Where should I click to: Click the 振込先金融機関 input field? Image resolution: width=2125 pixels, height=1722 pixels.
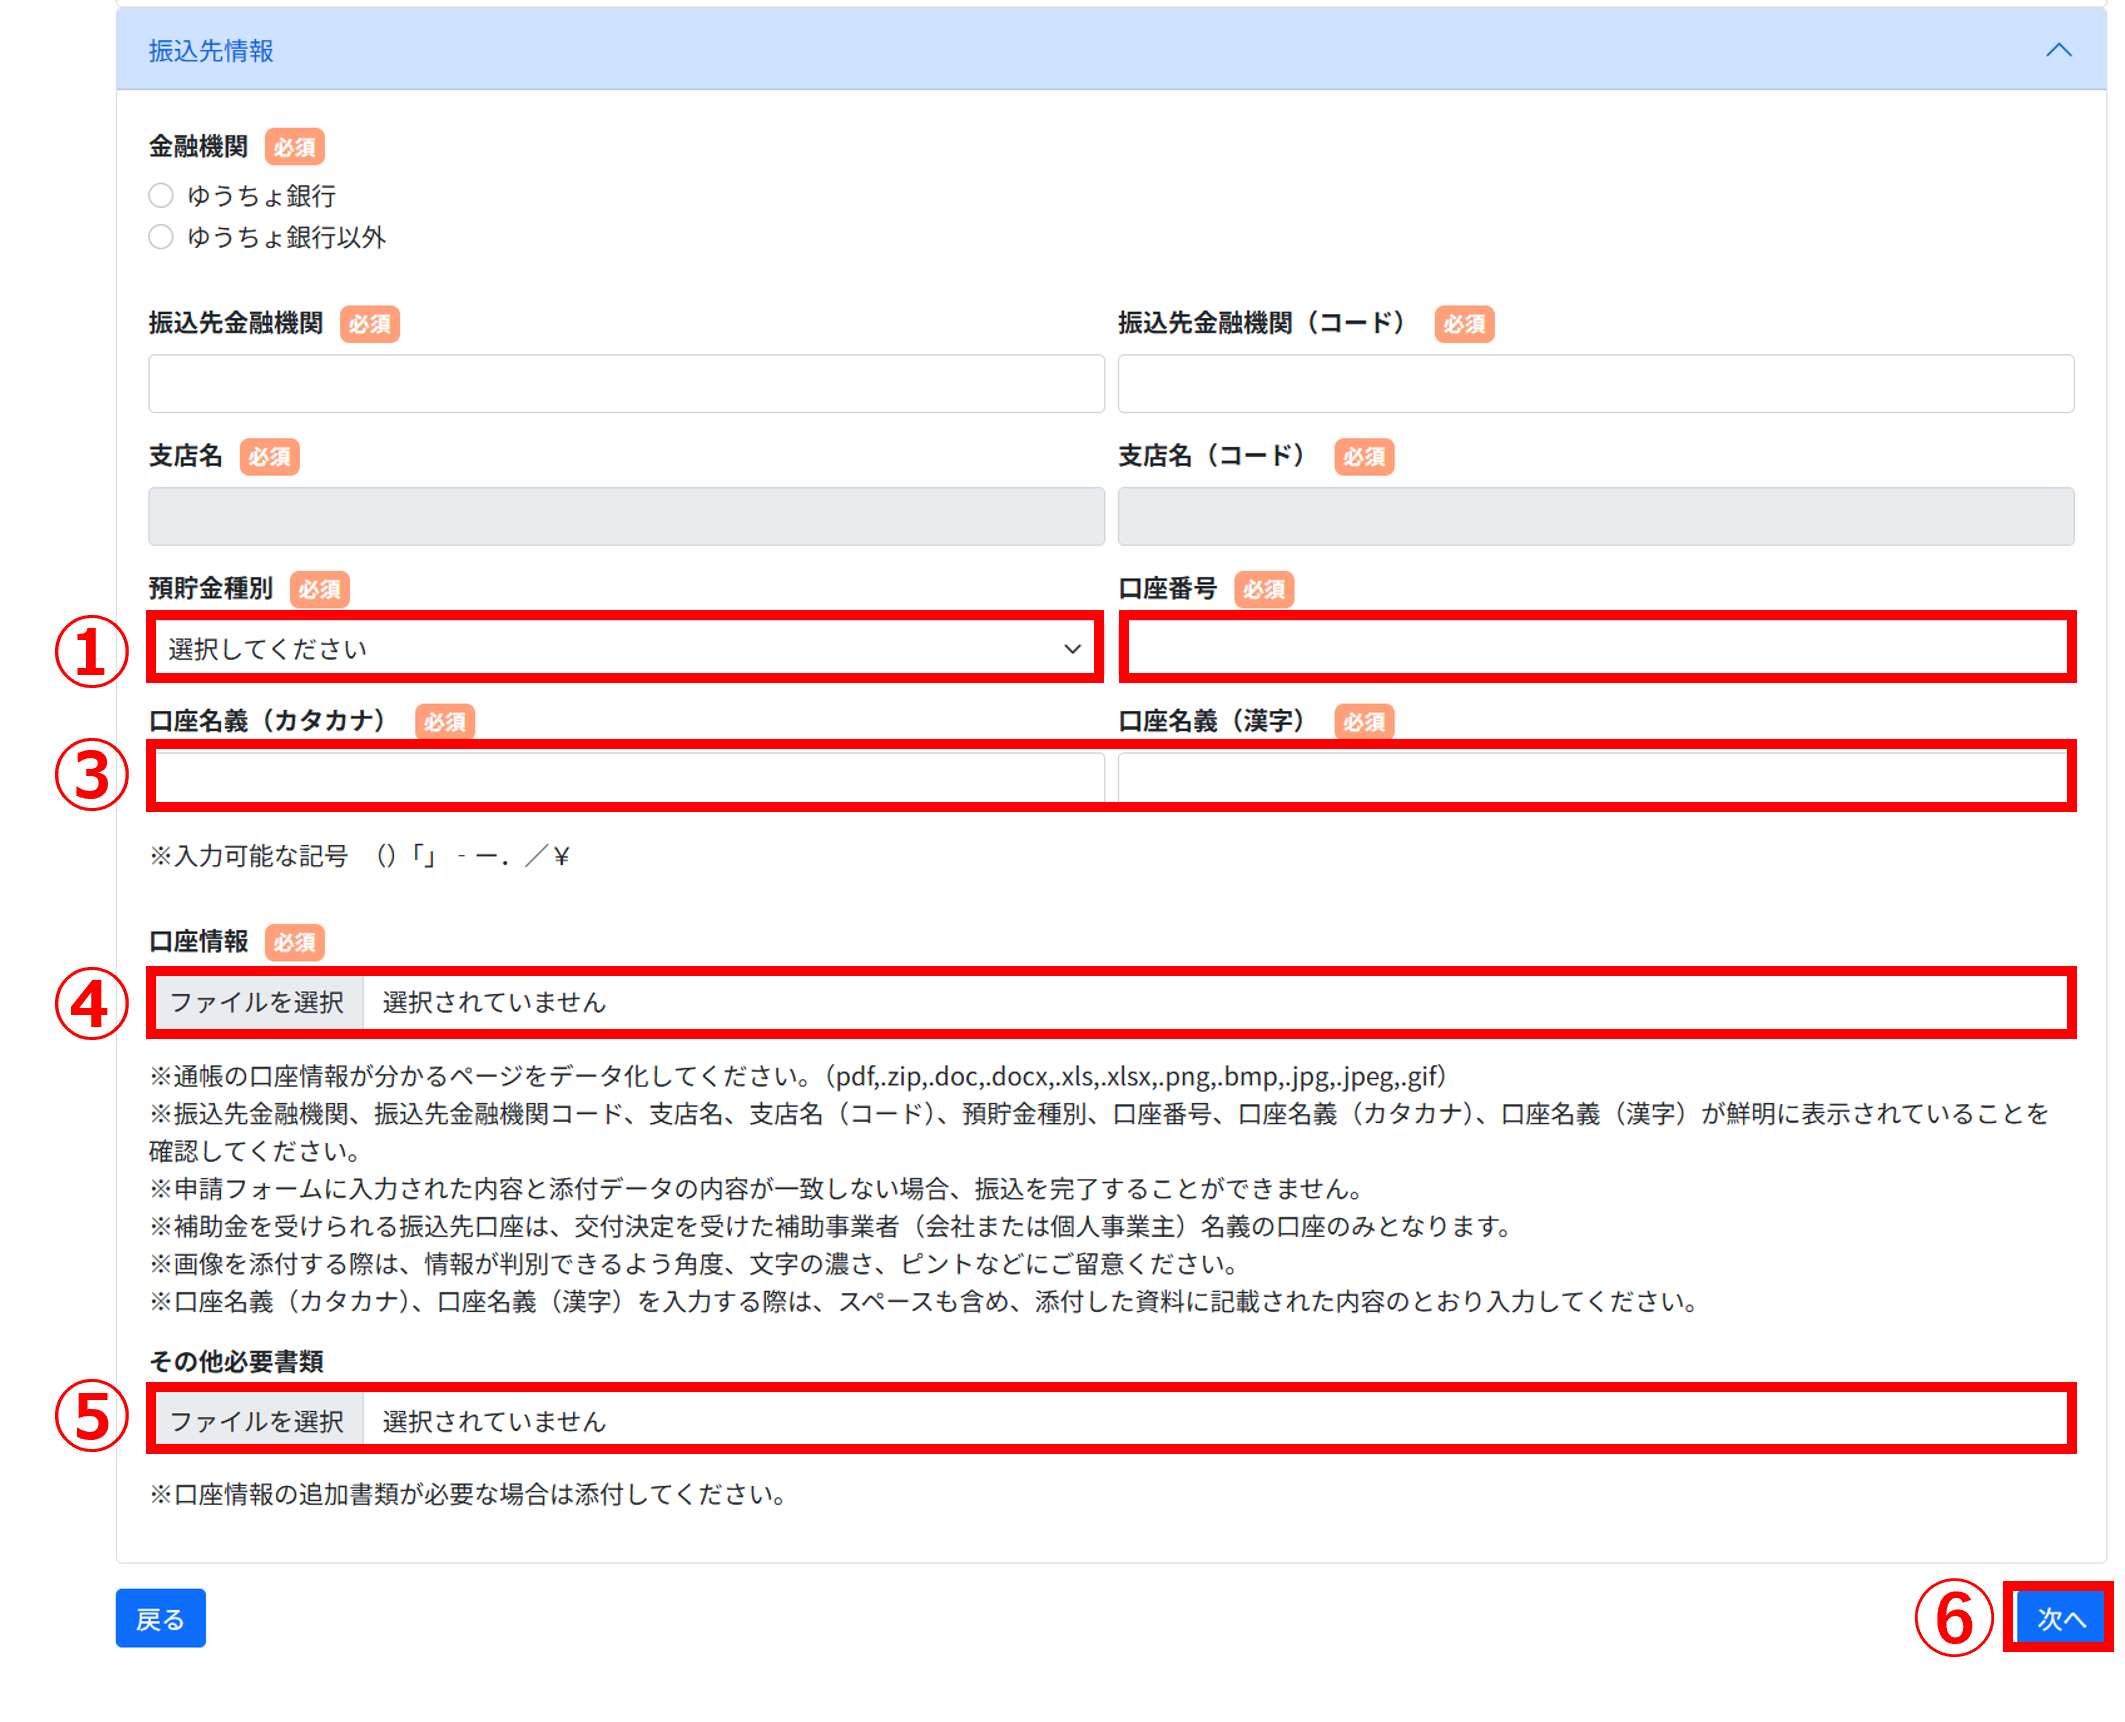pyautogui.click(x=626, y=383)
